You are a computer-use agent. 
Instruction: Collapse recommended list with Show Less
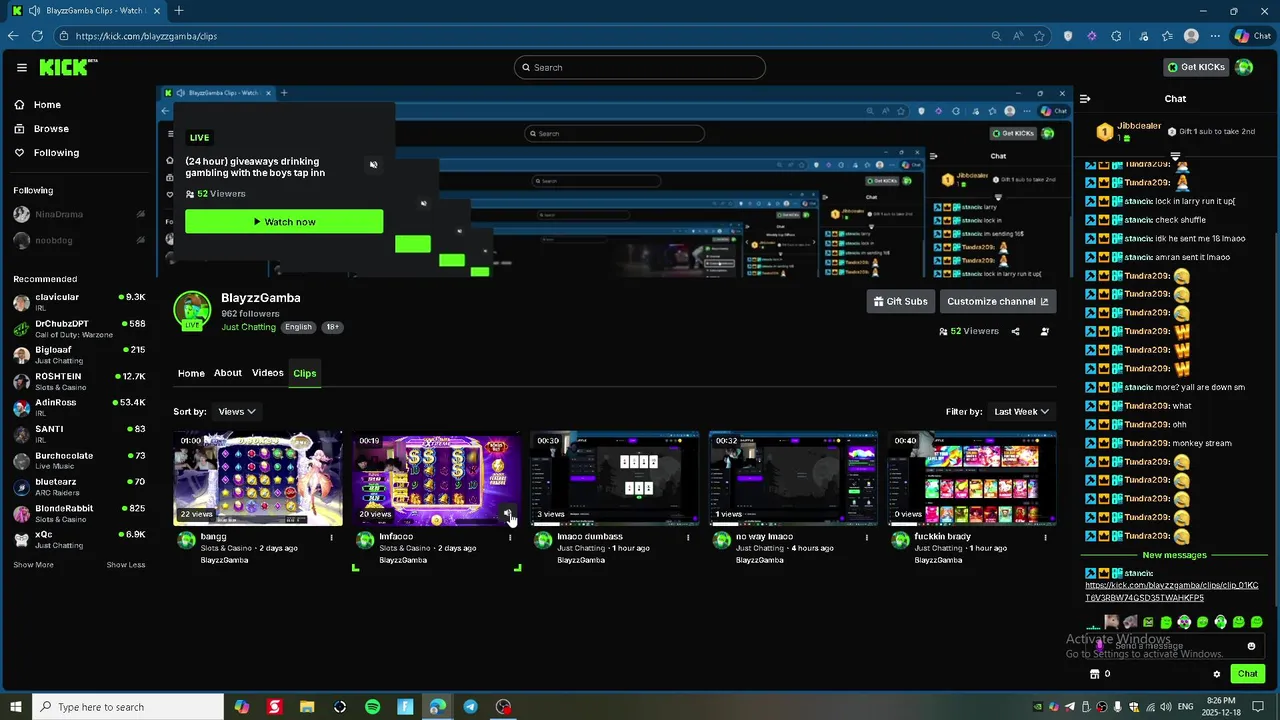tap(126, 565)
